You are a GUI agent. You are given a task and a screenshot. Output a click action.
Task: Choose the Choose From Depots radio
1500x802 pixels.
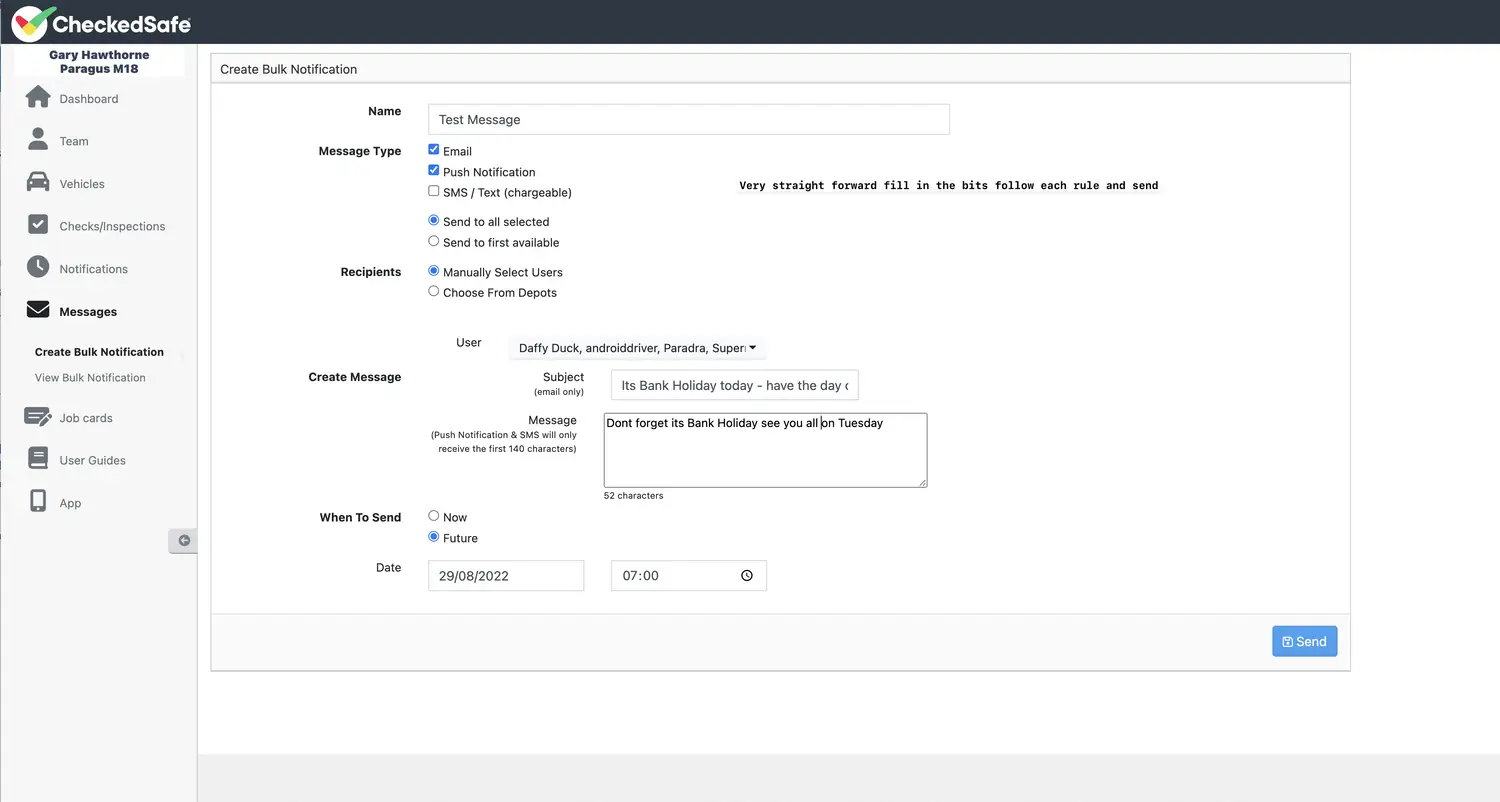pyautogui.click(x=434, y=292)
